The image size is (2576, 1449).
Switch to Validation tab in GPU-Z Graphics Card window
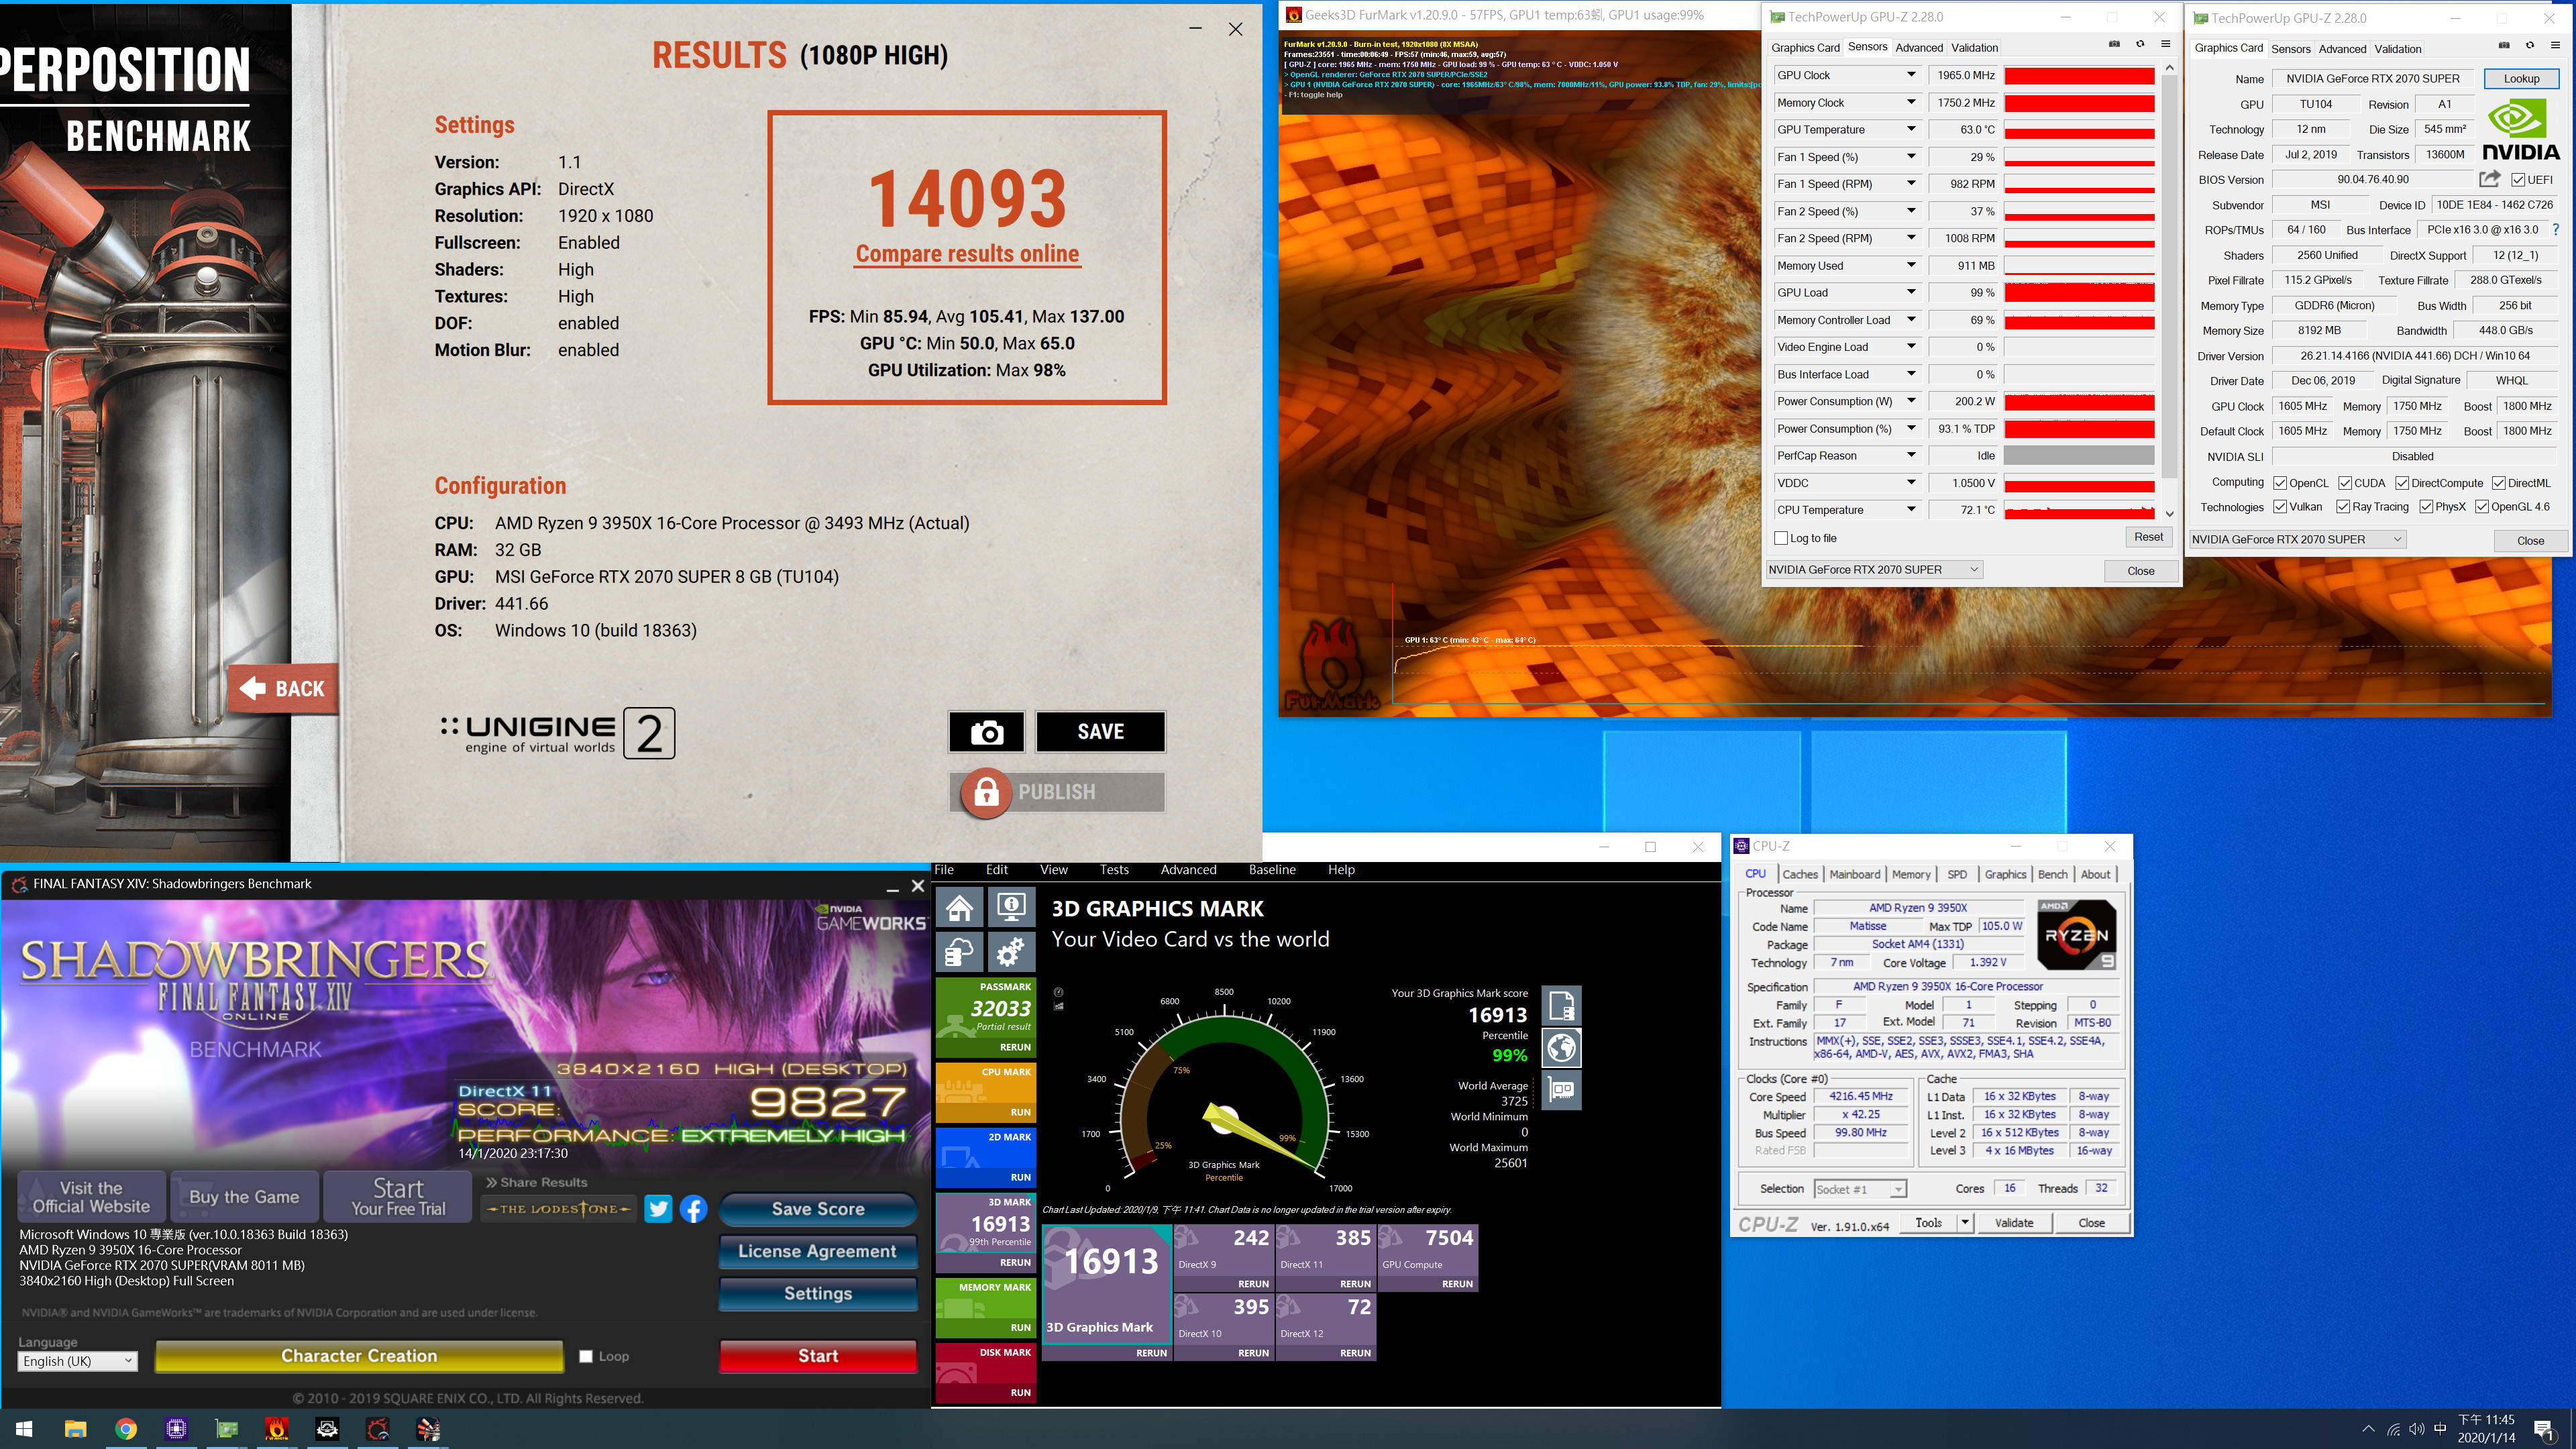tap(2397, 48)
